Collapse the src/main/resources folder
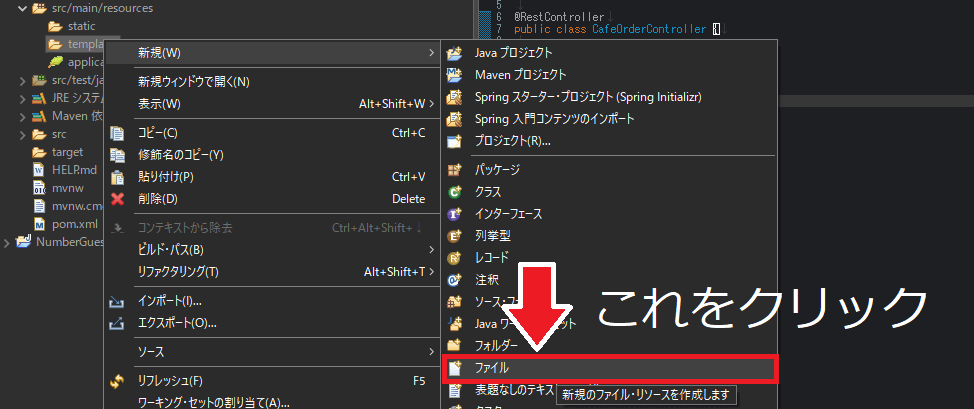 (x=23, y=8)
